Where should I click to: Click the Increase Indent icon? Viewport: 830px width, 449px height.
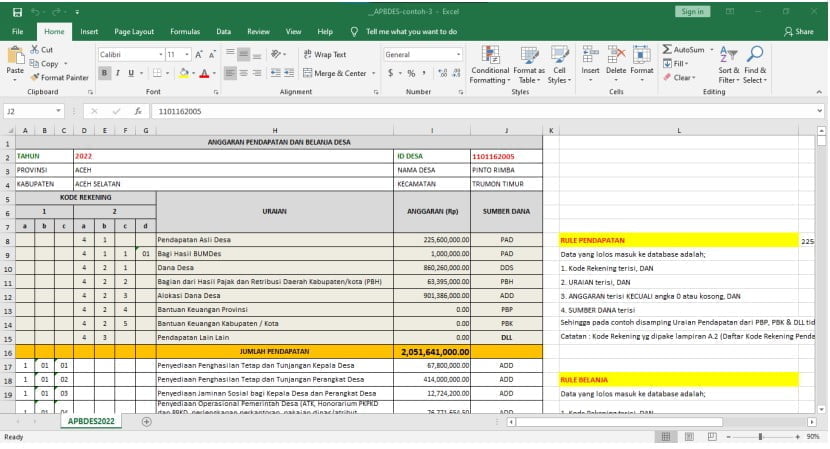pos(288,73)
